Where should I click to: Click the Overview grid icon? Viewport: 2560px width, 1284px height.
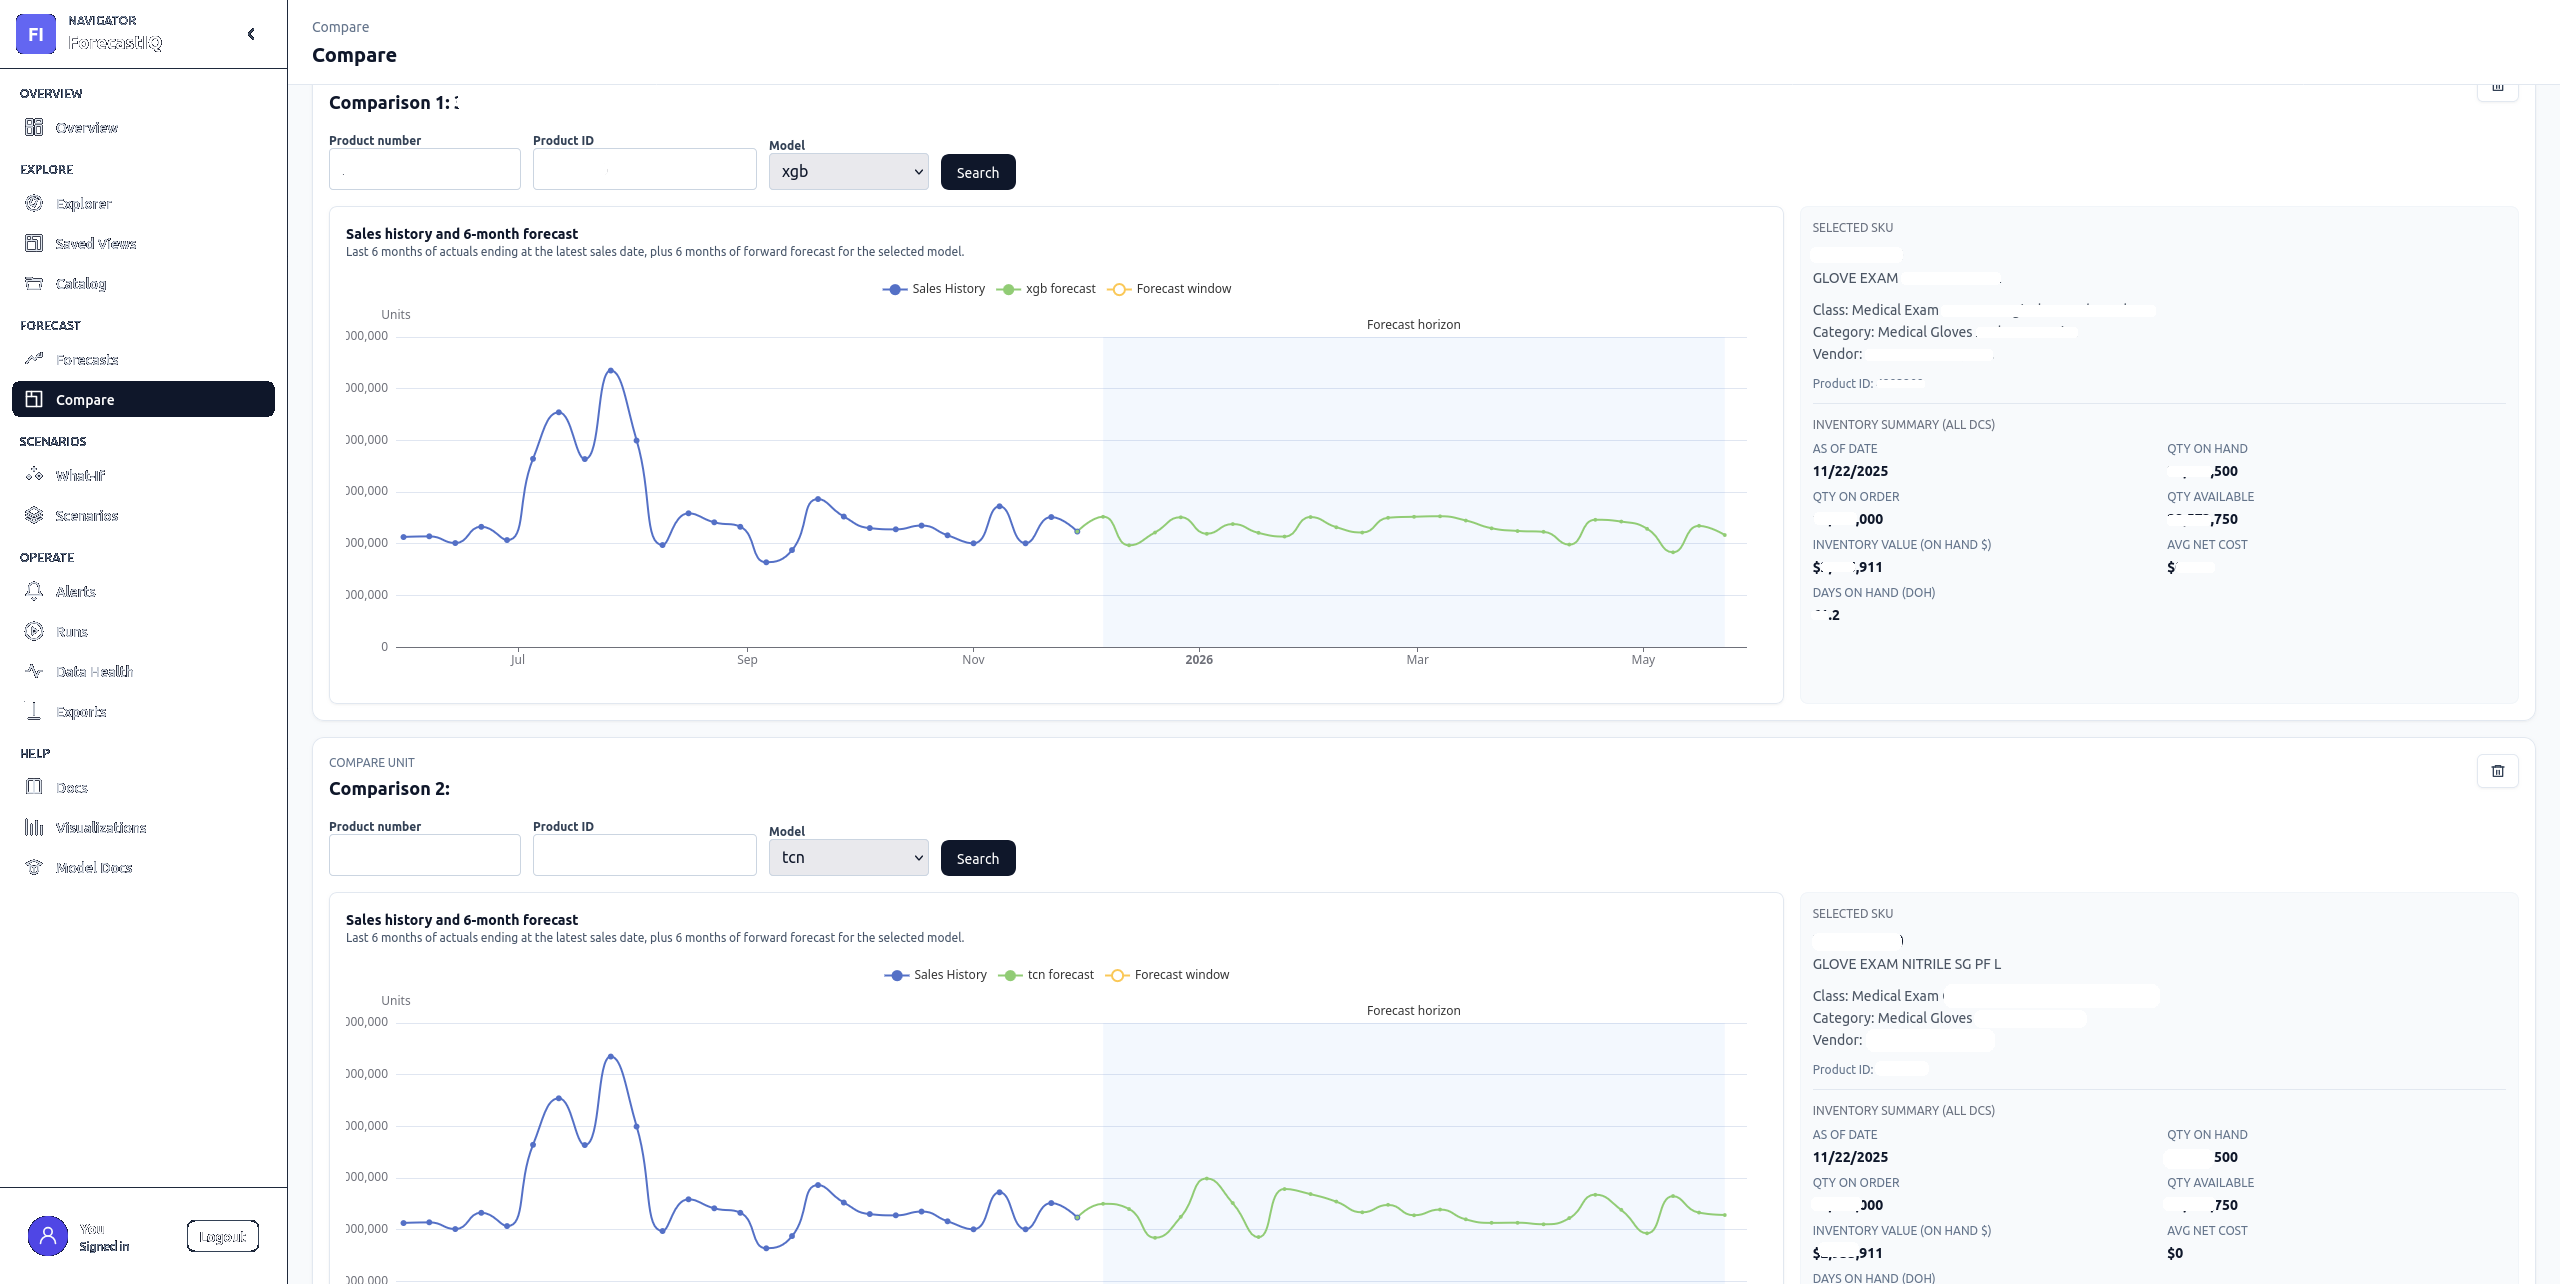[34, 127]
